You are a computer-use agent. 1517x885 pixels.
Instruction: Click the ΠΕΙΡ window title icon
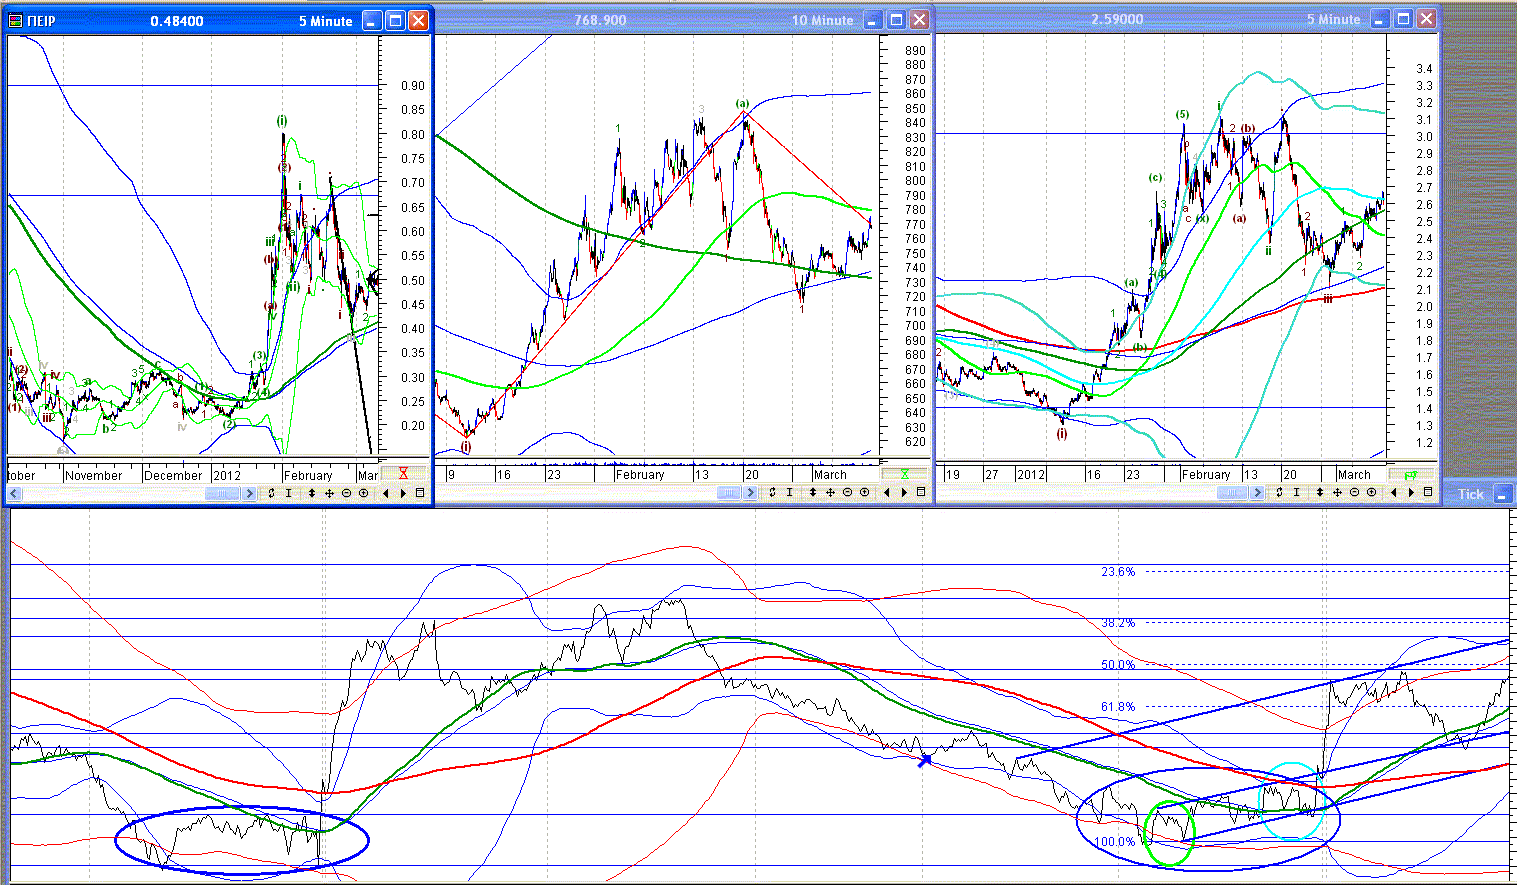tap(17, 20)
